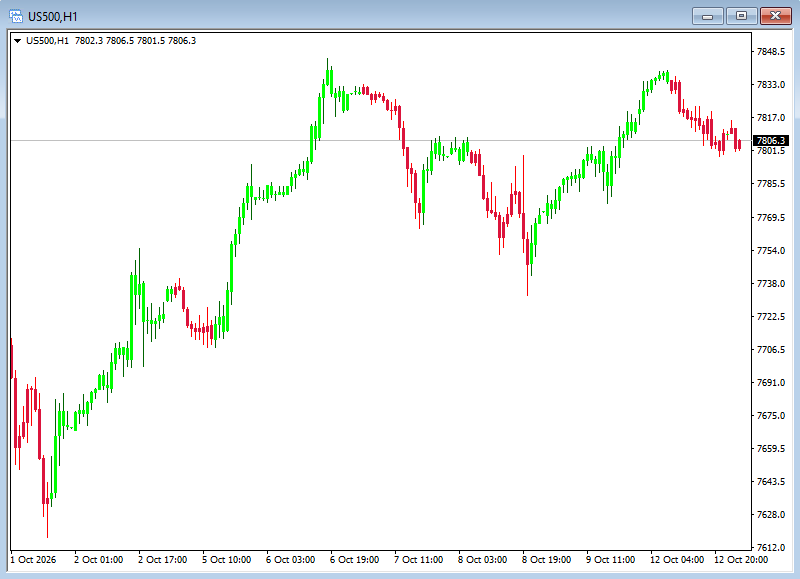Click the 2 Oct 01:00 time axis label

(x=98, y=560)
